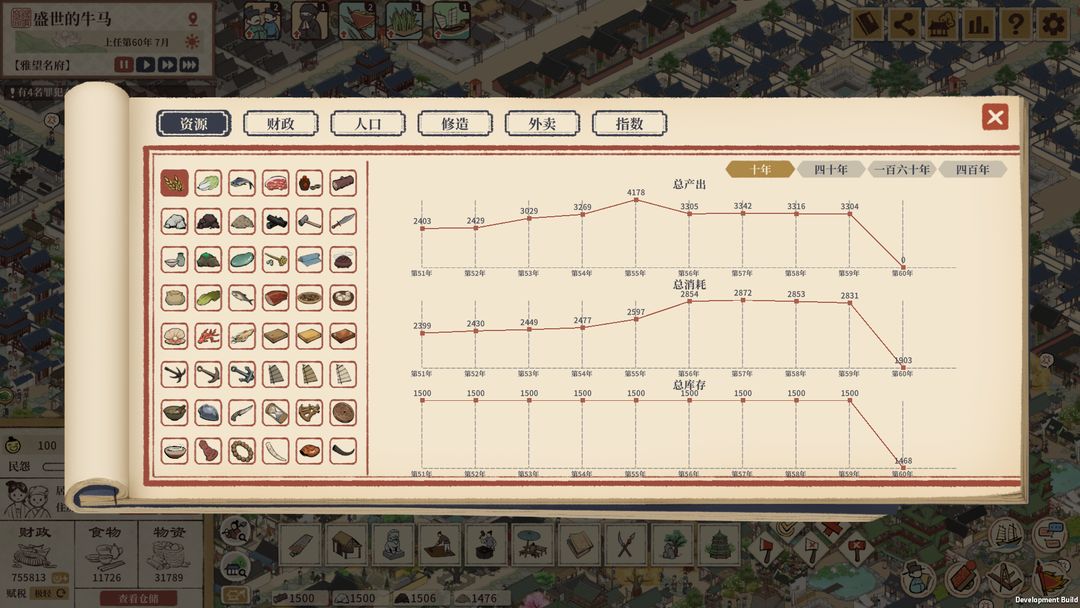Set chart range to 一百六十年

901,170
